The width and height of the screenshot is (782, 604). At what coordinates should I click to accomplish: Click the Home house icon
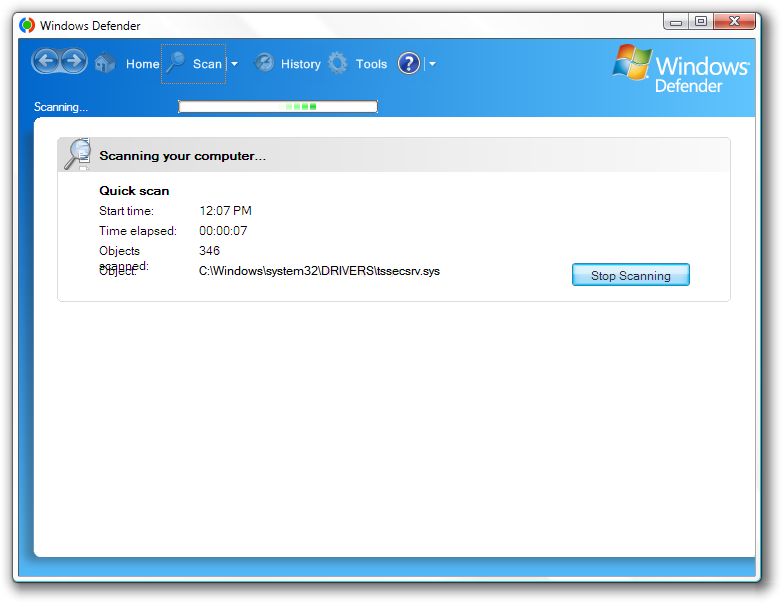tap(105, 63)
